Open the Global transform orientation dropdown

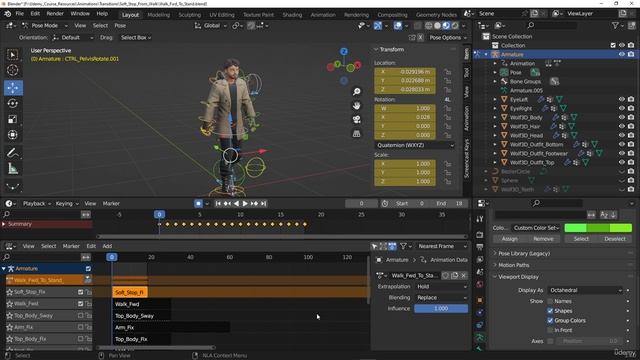[210, 25]
